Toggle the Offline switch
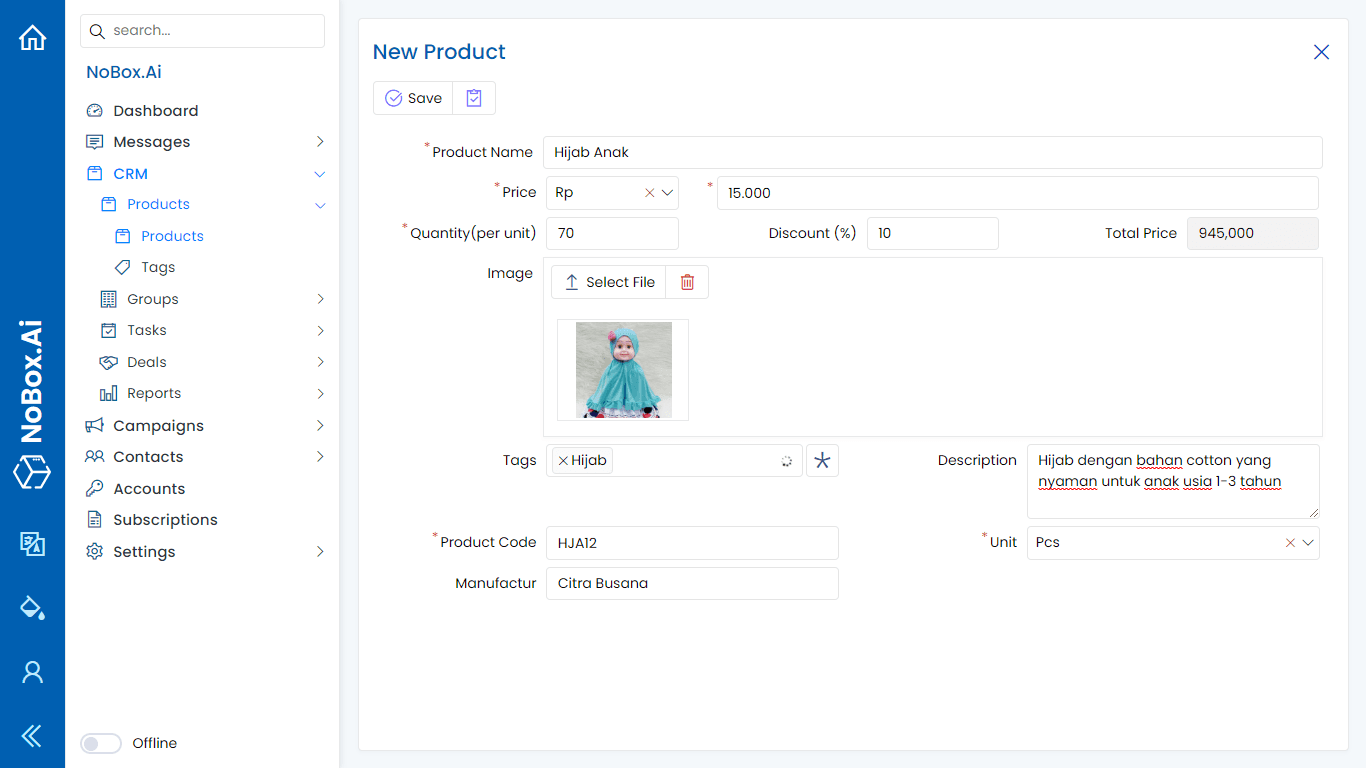The image size is (1366, 768). click(x=100, y=743)
